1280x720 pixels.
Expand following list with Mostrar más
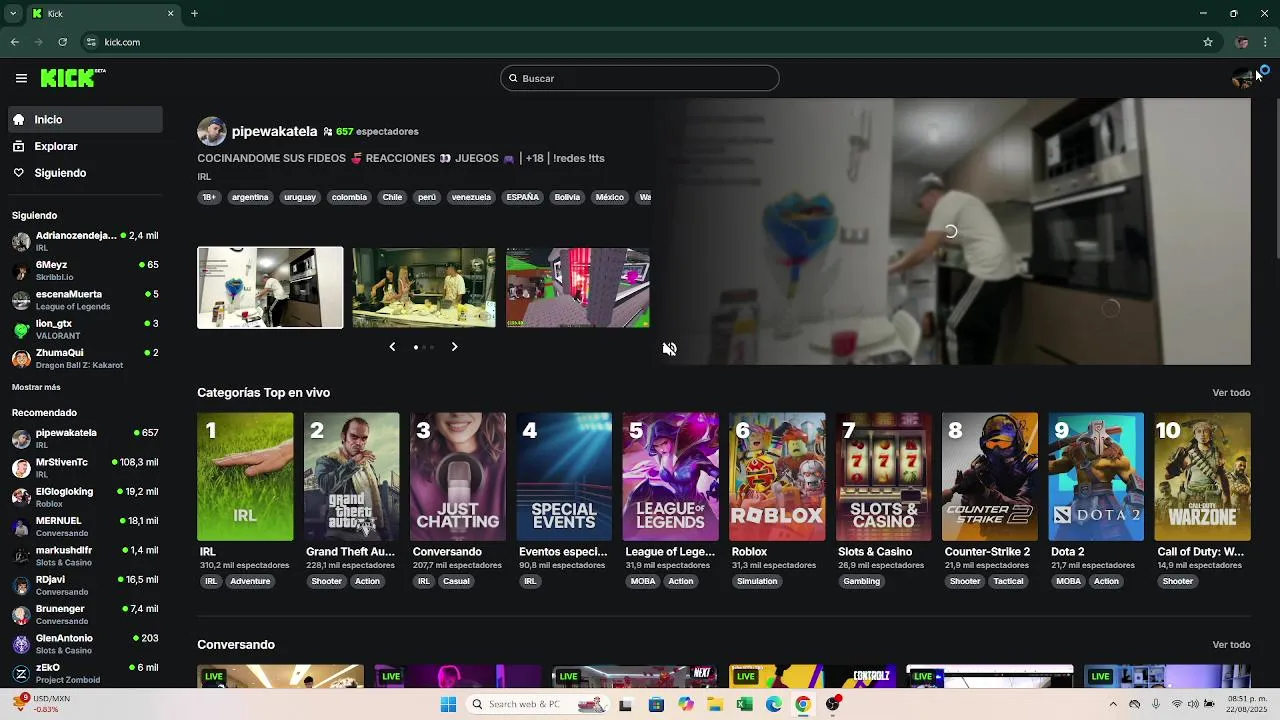click(x=36, y=387)
